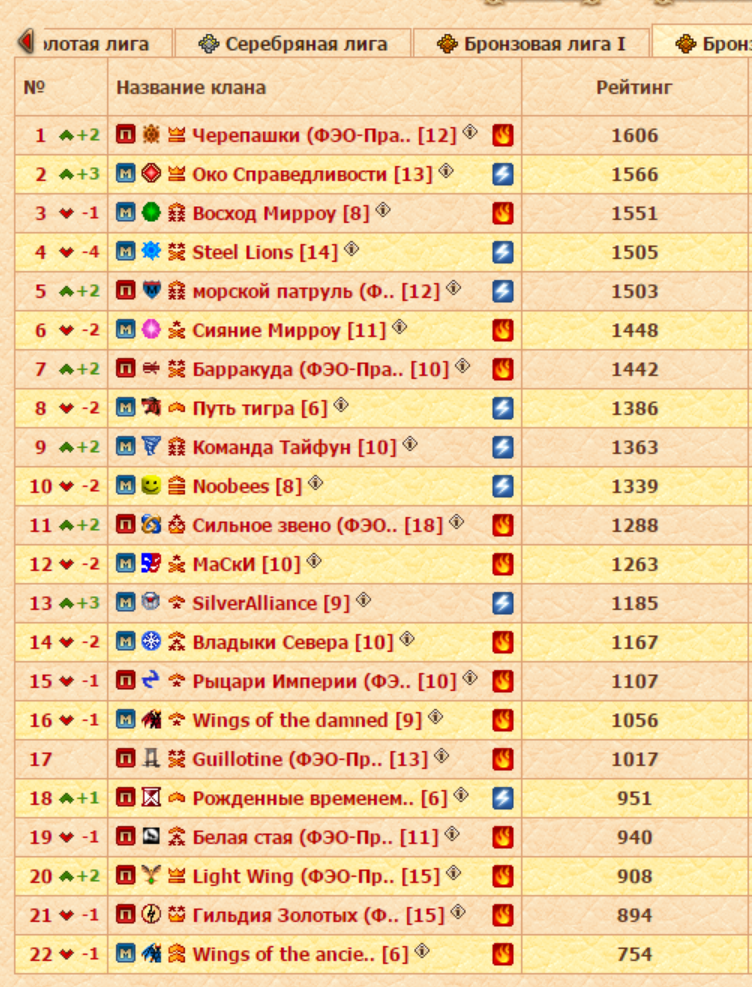This screenshot has width=752, height=987.
Task: Click the smiley emblem of Noobees clan
Action: (x=150, y=486)
